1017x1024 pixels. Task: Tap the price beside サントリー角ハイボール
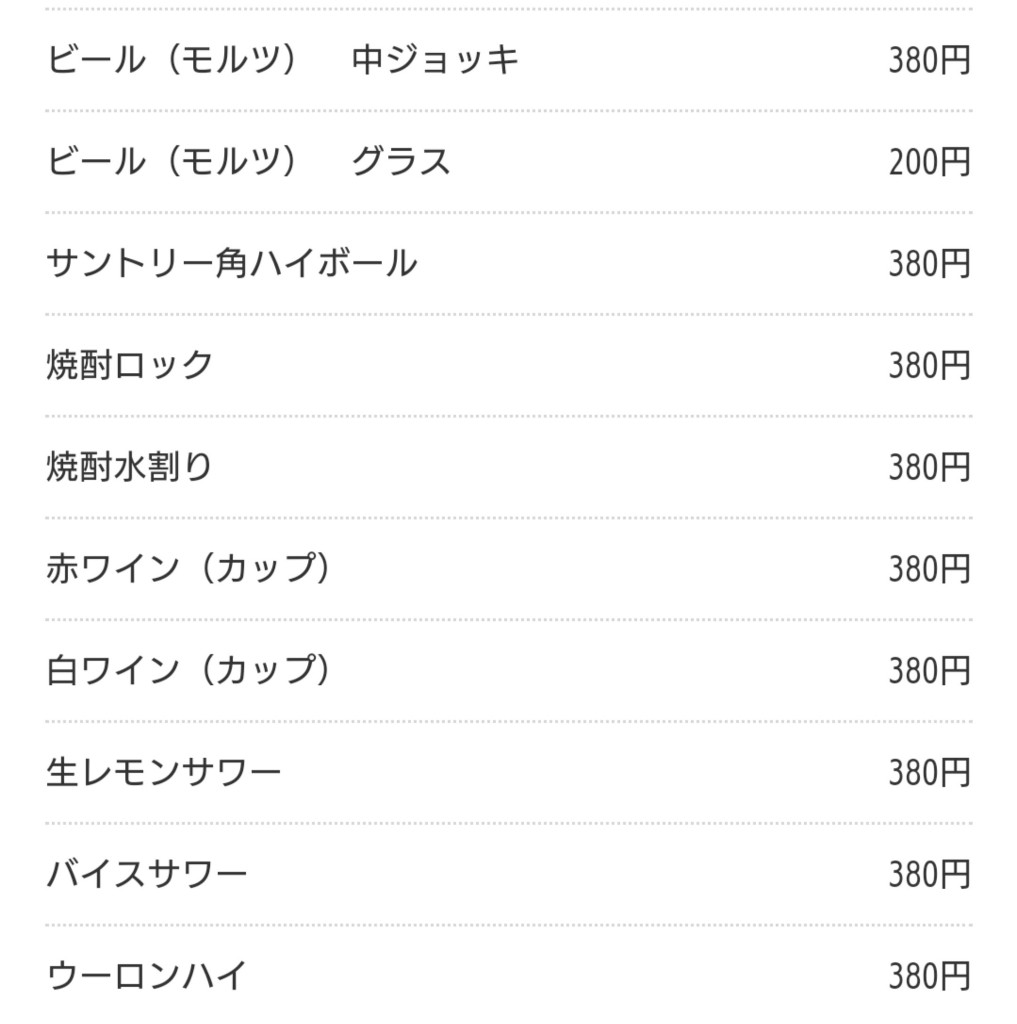coord(929,264)
